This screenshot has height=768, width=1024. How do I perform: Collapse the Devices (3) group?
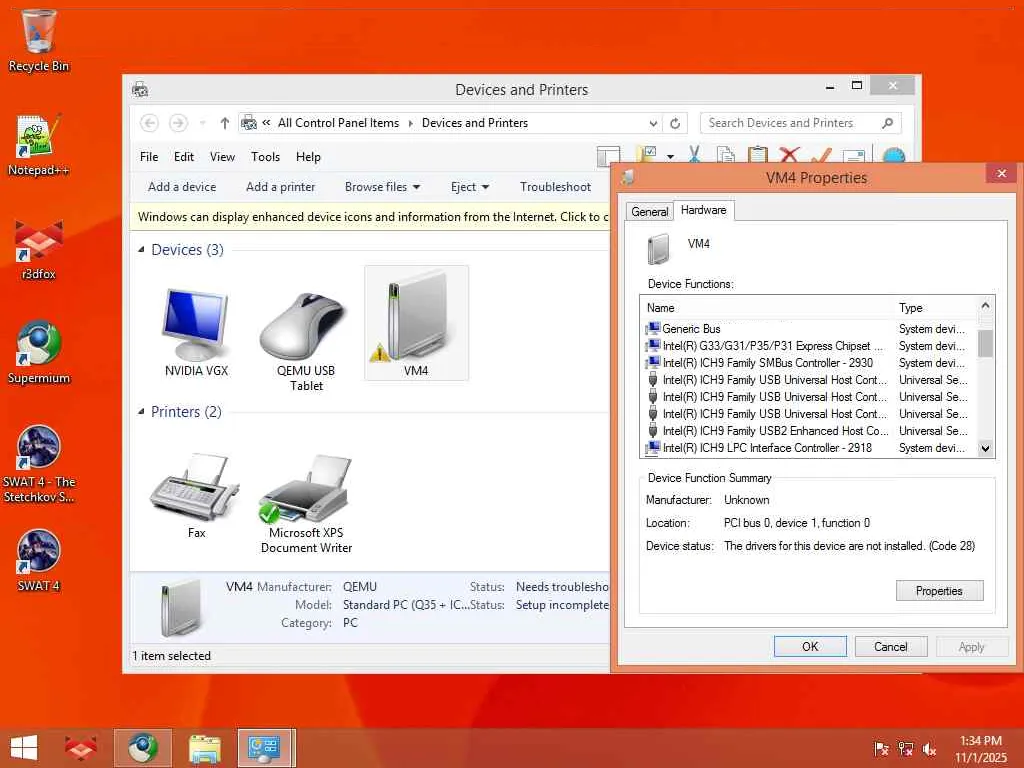coord(142,249)
